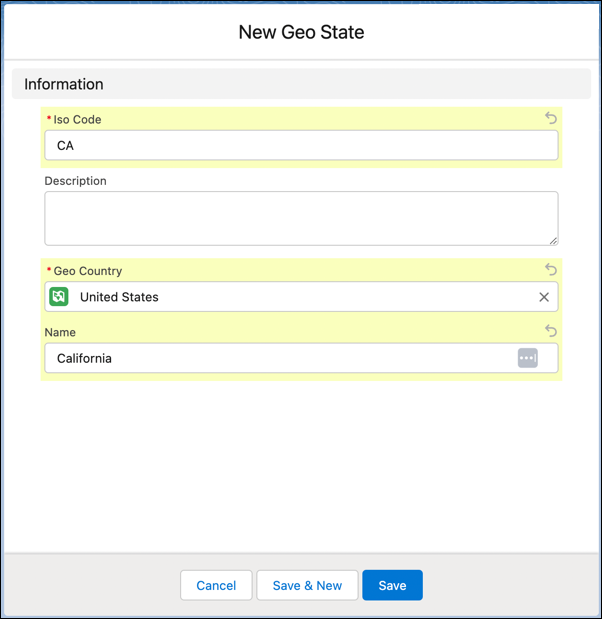Click the Geo Country label

click(88, 271)
